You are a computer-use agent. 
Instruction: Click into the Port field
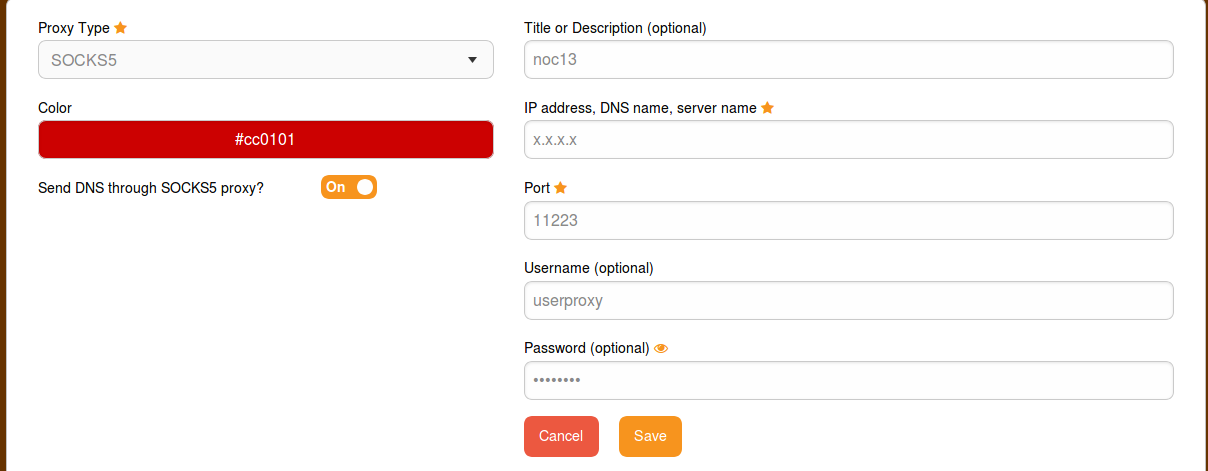848,221
